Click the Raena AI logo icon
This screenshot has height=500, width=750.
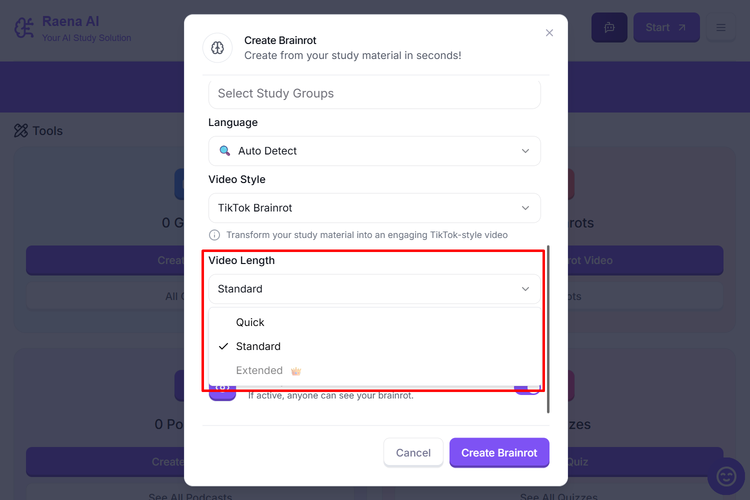pyautogui.click(x=24, y=28)
